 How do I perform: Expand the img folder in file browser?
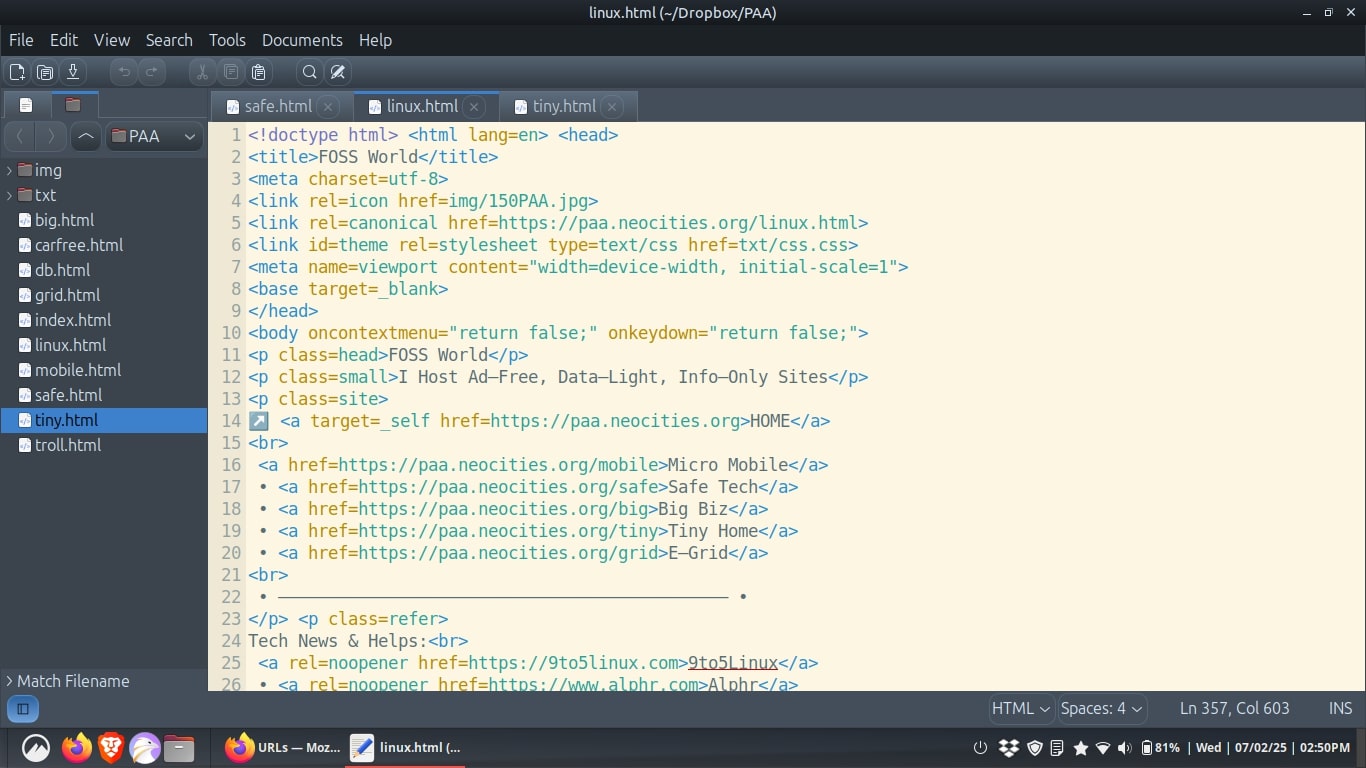tap(10, 170)
